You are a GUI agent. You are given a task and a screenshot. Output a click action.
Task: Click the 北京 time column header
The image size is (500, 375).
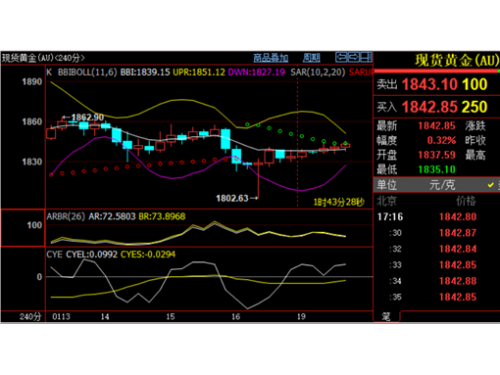387,201
